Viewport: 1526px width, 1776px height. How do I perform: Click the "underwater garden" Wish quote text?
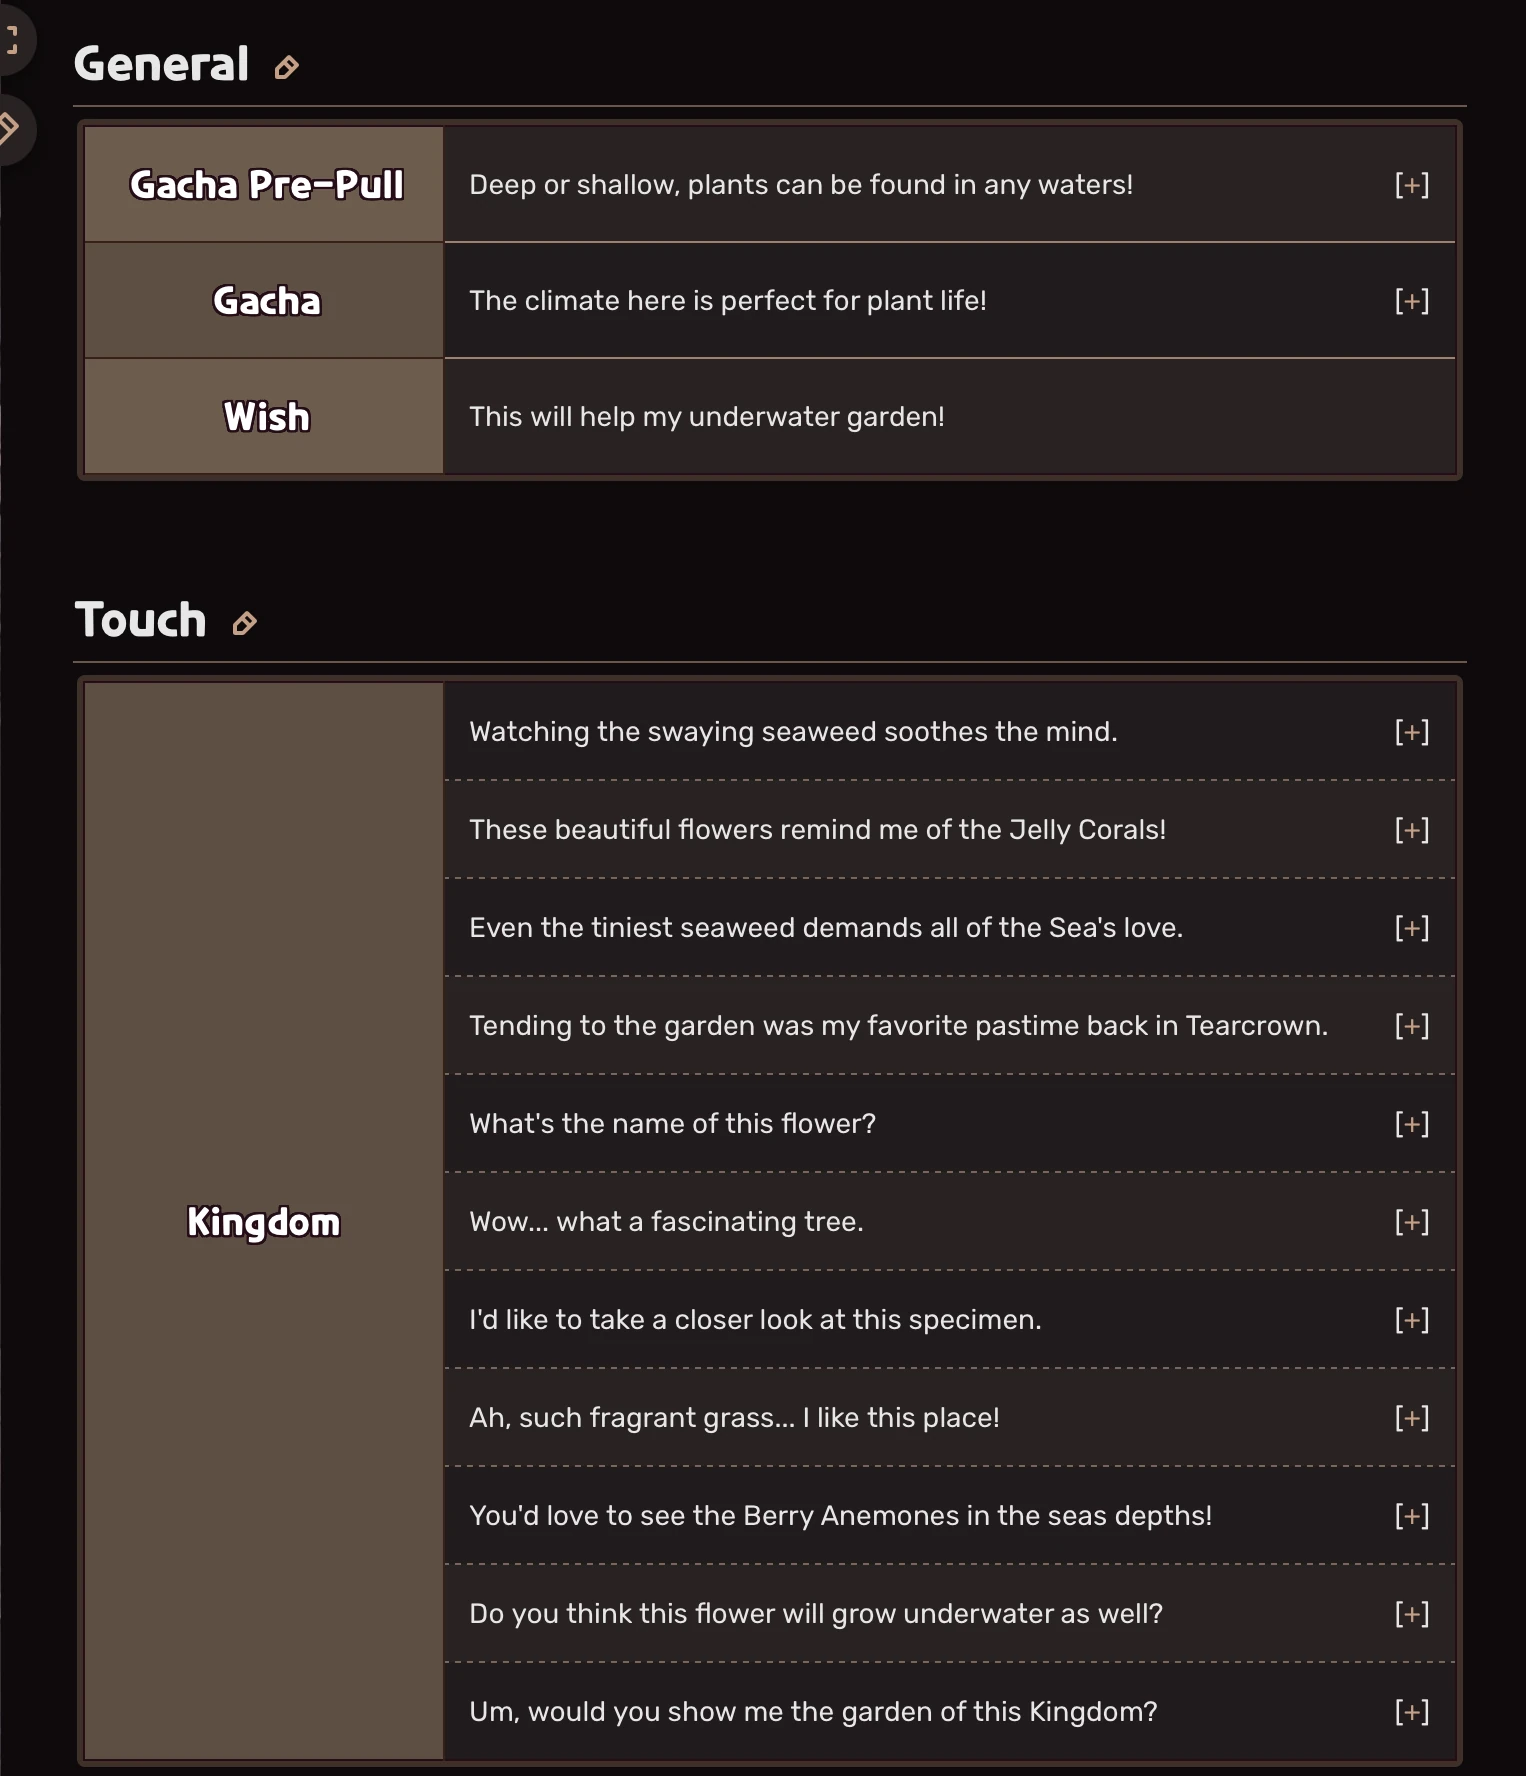tap(707, 417)
